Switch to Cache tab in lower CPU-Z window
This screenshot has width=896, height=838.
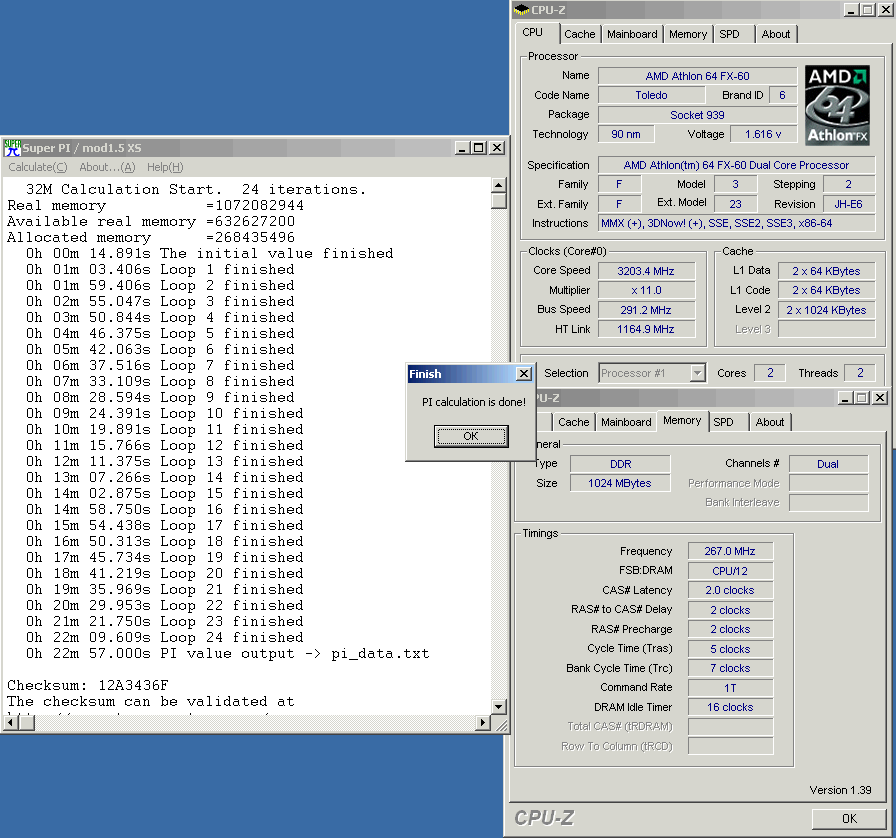pyautogui.click(x=574, y=422)
